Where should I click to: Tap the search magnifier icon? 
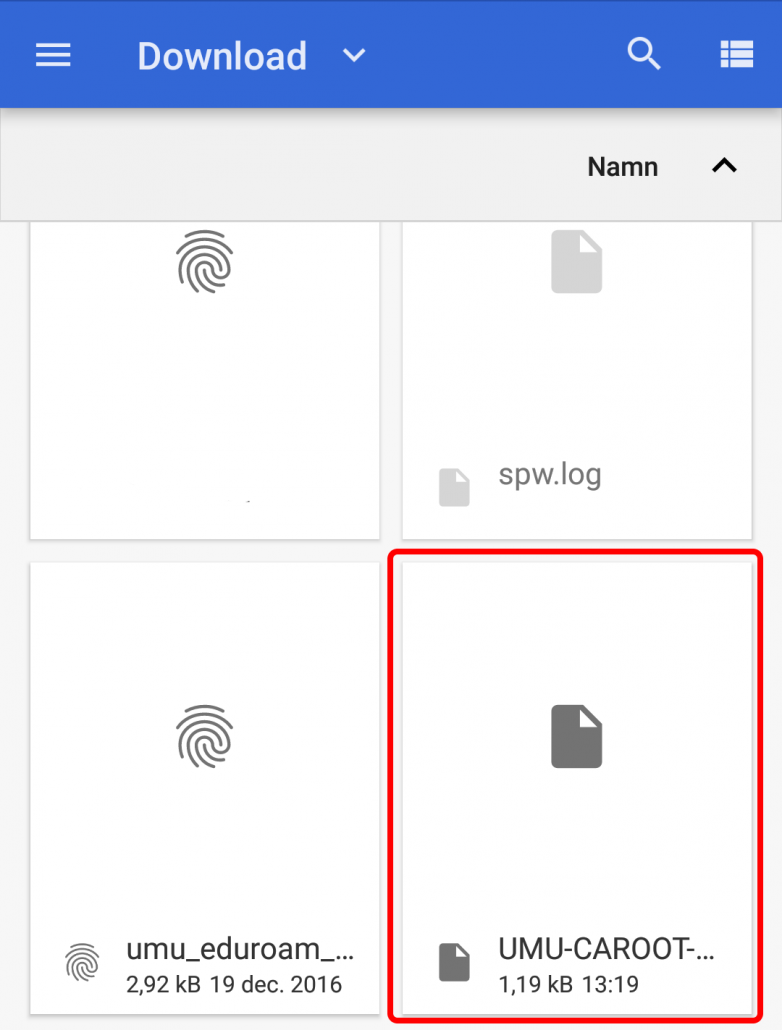pyautogui.click(x=643, y=54)
